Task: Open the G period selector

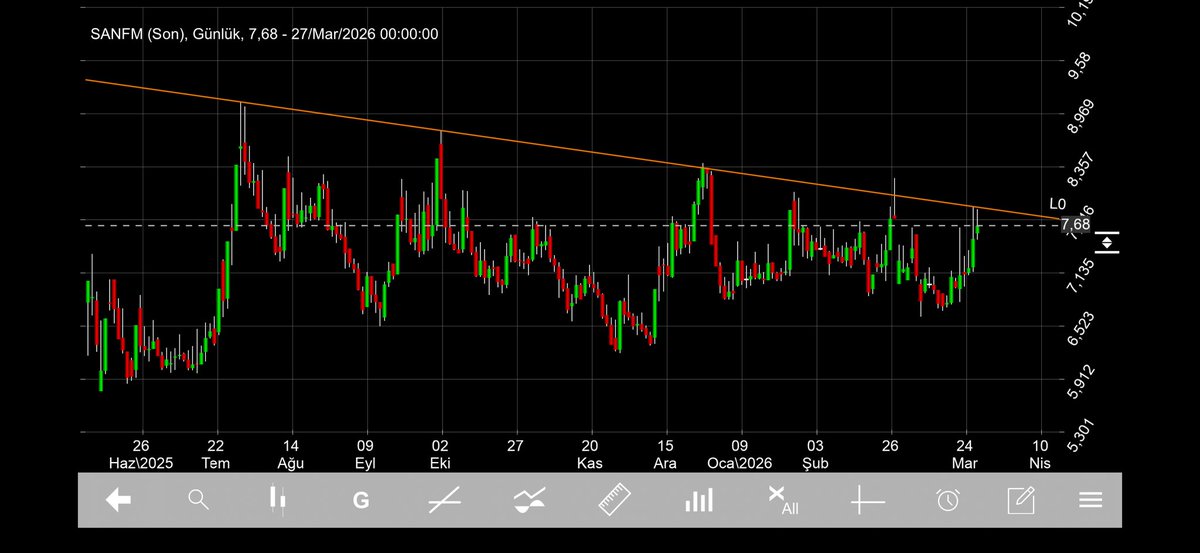Action: (361, 501)
